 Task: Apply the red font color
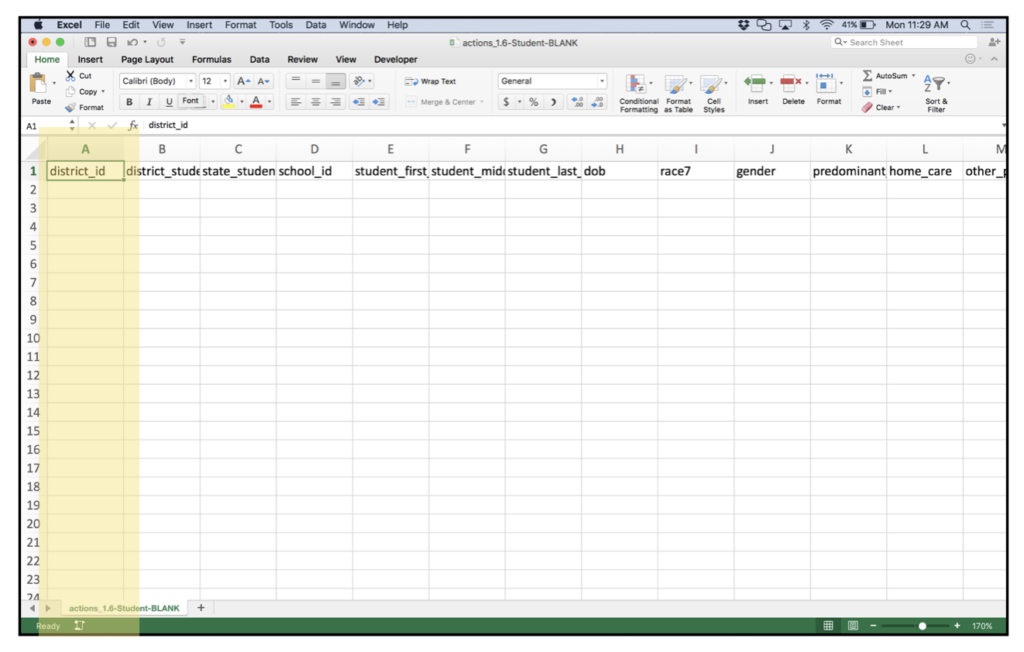click(256, 102)
